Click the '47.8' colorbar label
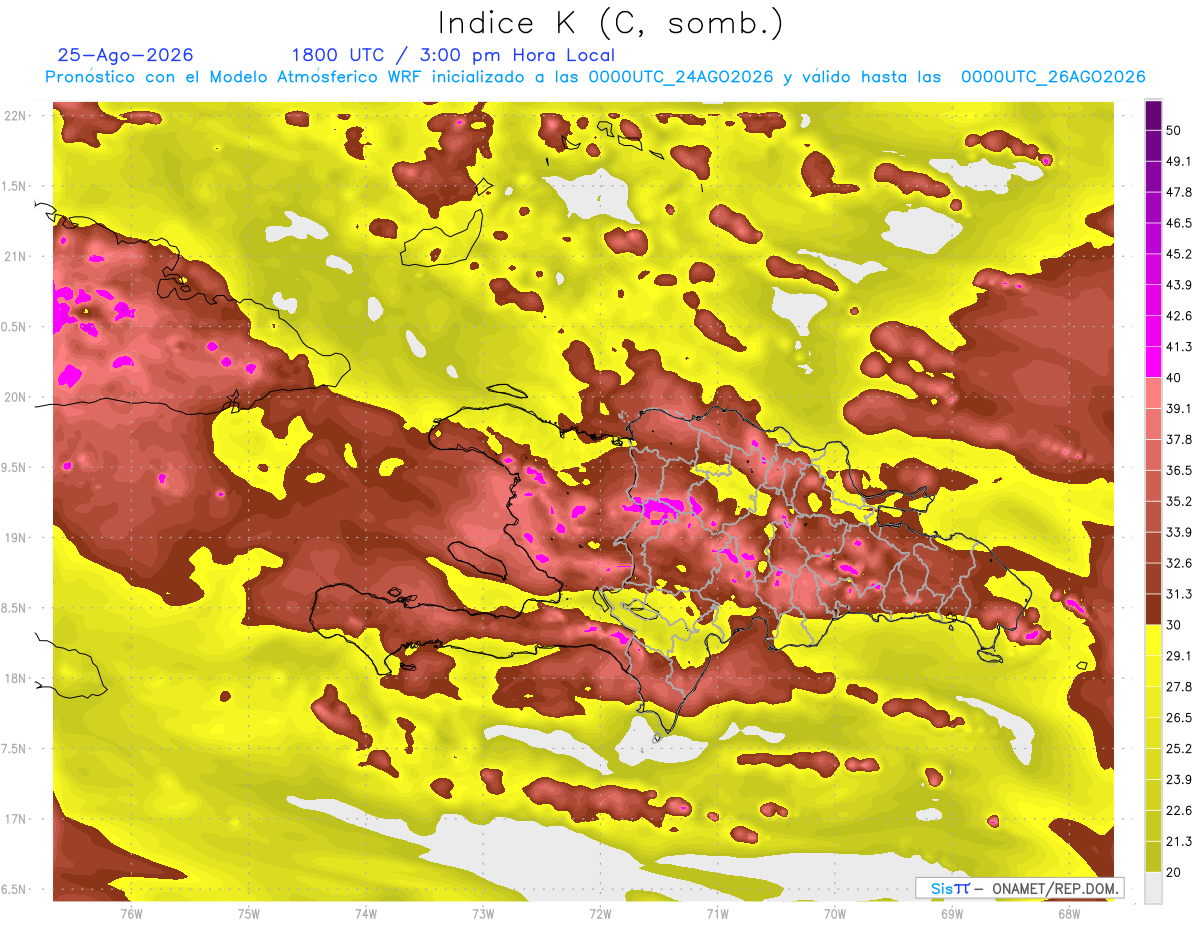Image resolution: width=1200 pixels, height=927 pixels. [1179, 193]
